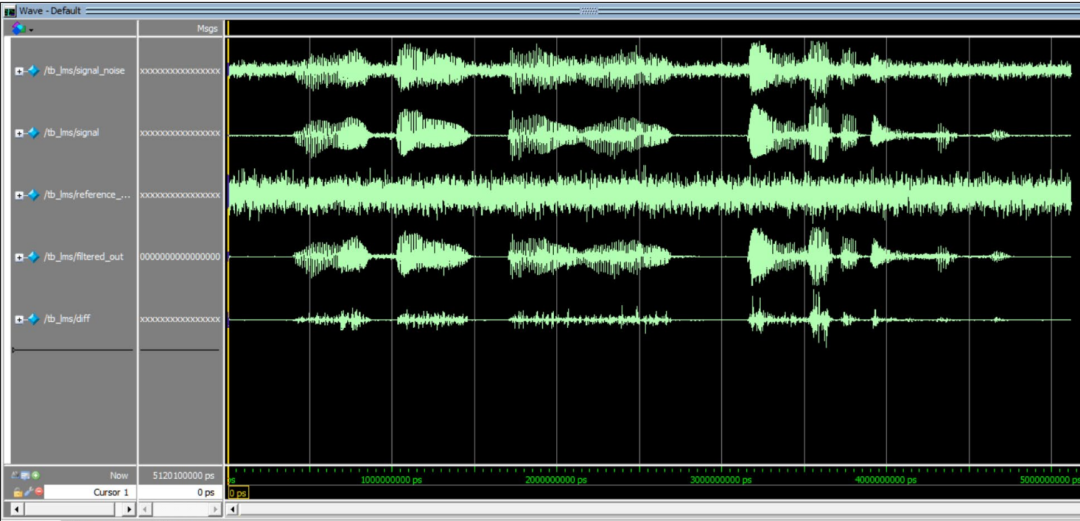
Task: Click the filtered_out value 0000000000000000
Action: pos(180,257)
